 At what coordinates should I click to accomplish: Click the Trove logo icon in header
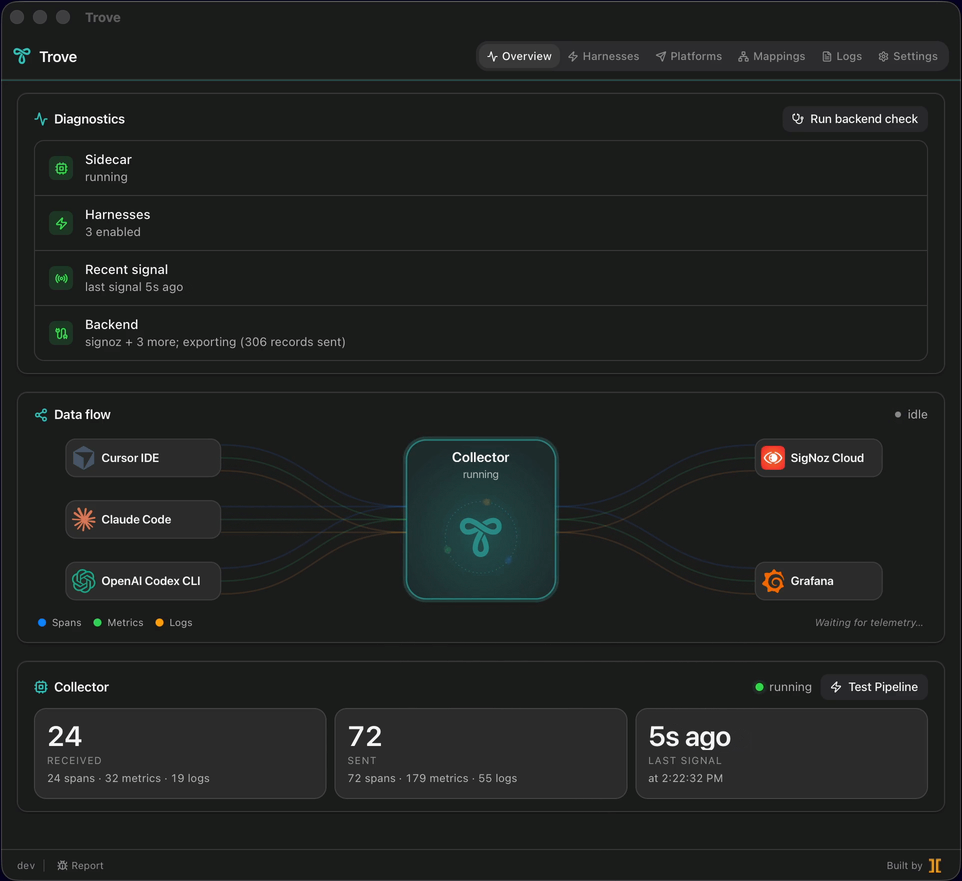click(22, 56)
